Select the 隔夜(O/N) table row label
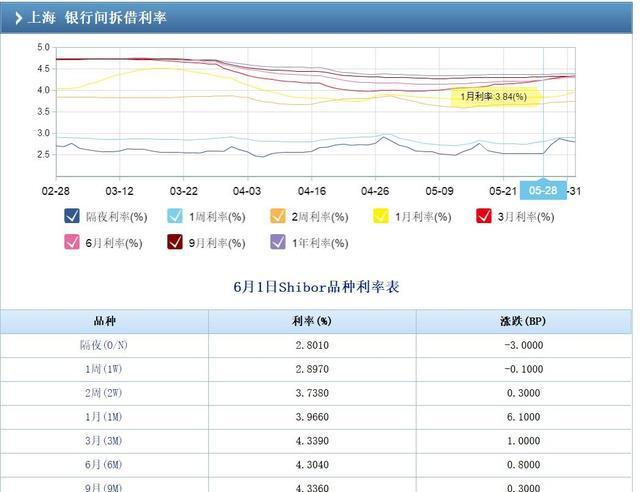The width and height of the screenshot is (640, 492). (104, 345)
